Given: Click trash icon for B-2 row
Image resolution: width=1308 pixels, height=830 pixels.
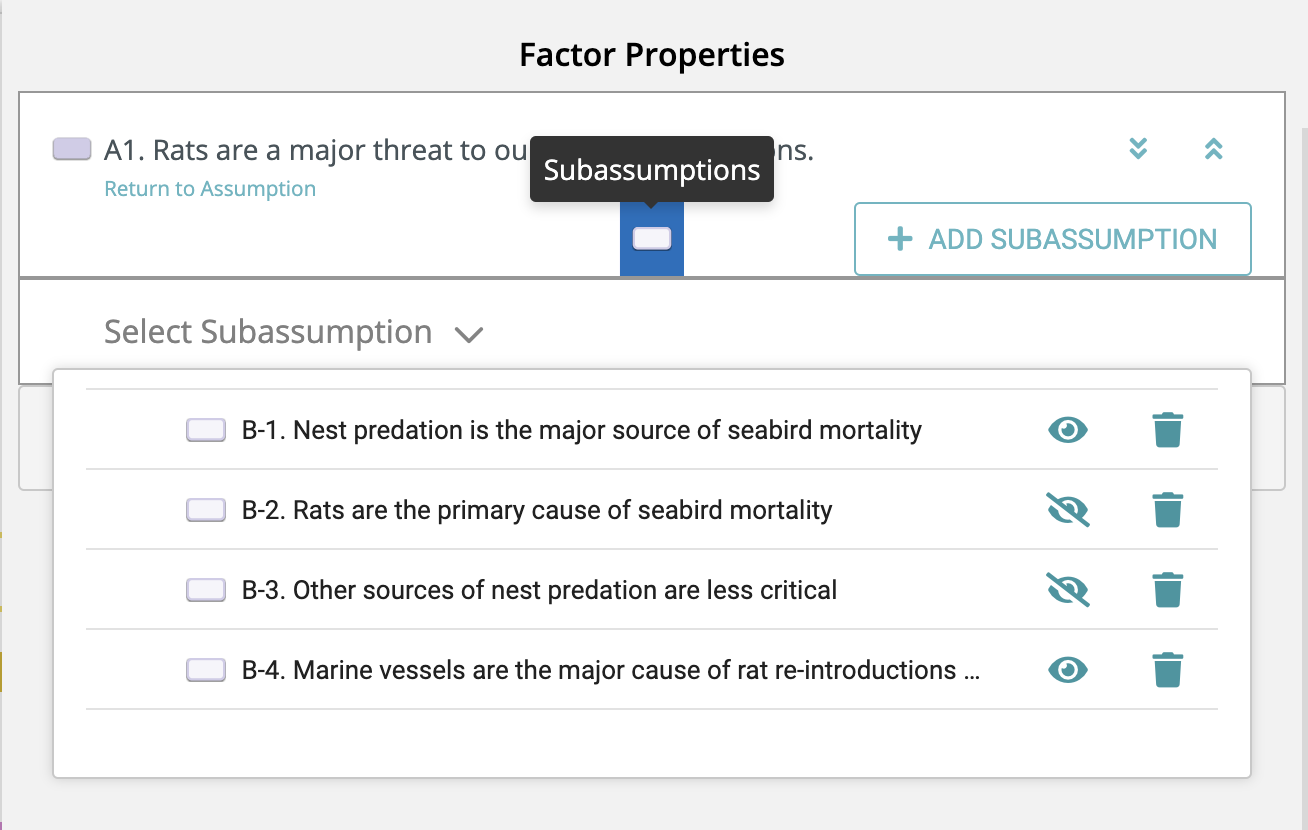Looking at the screenshot, I should tap(1167, 510).
